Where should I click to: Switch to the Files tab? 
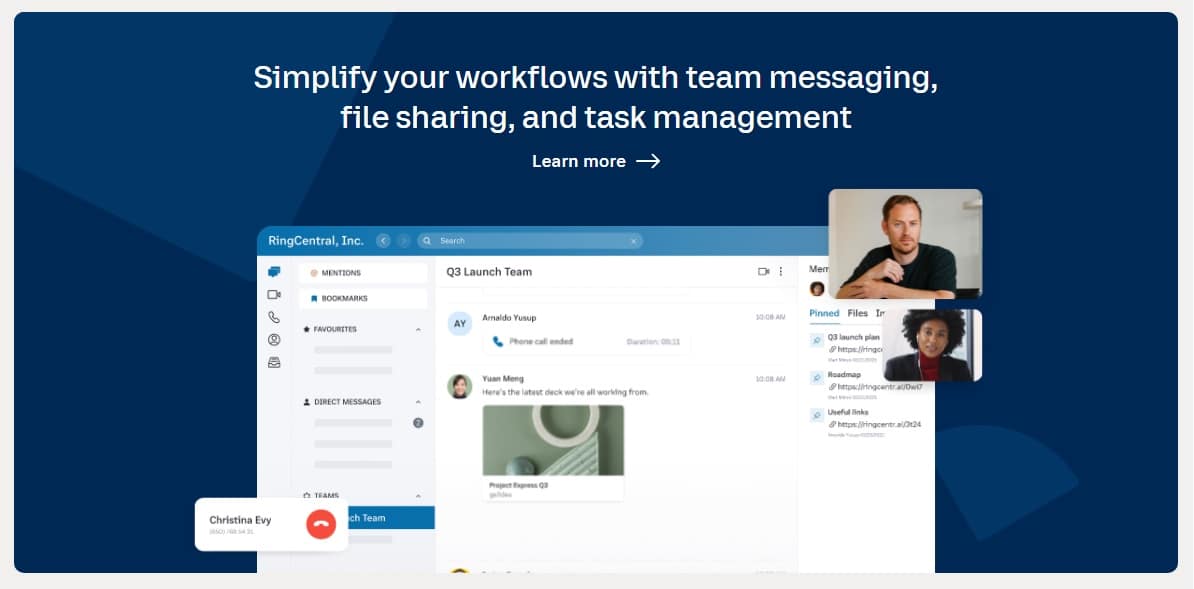[858, 313]
